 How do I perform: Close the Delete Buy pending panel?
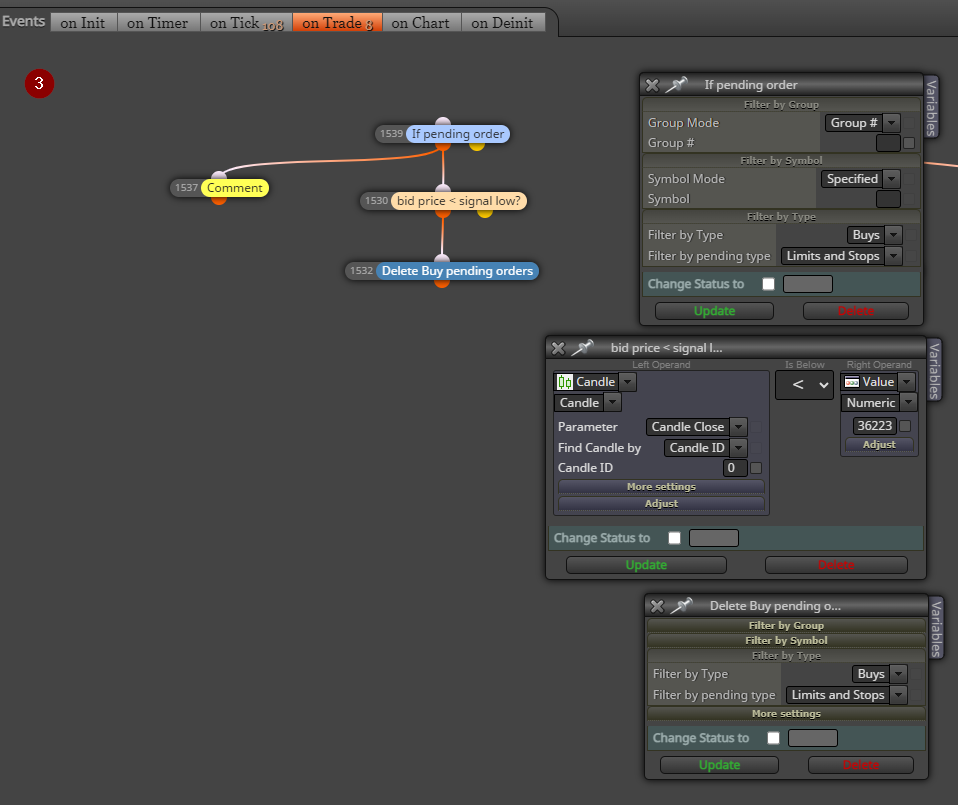[x=657, y=606]
